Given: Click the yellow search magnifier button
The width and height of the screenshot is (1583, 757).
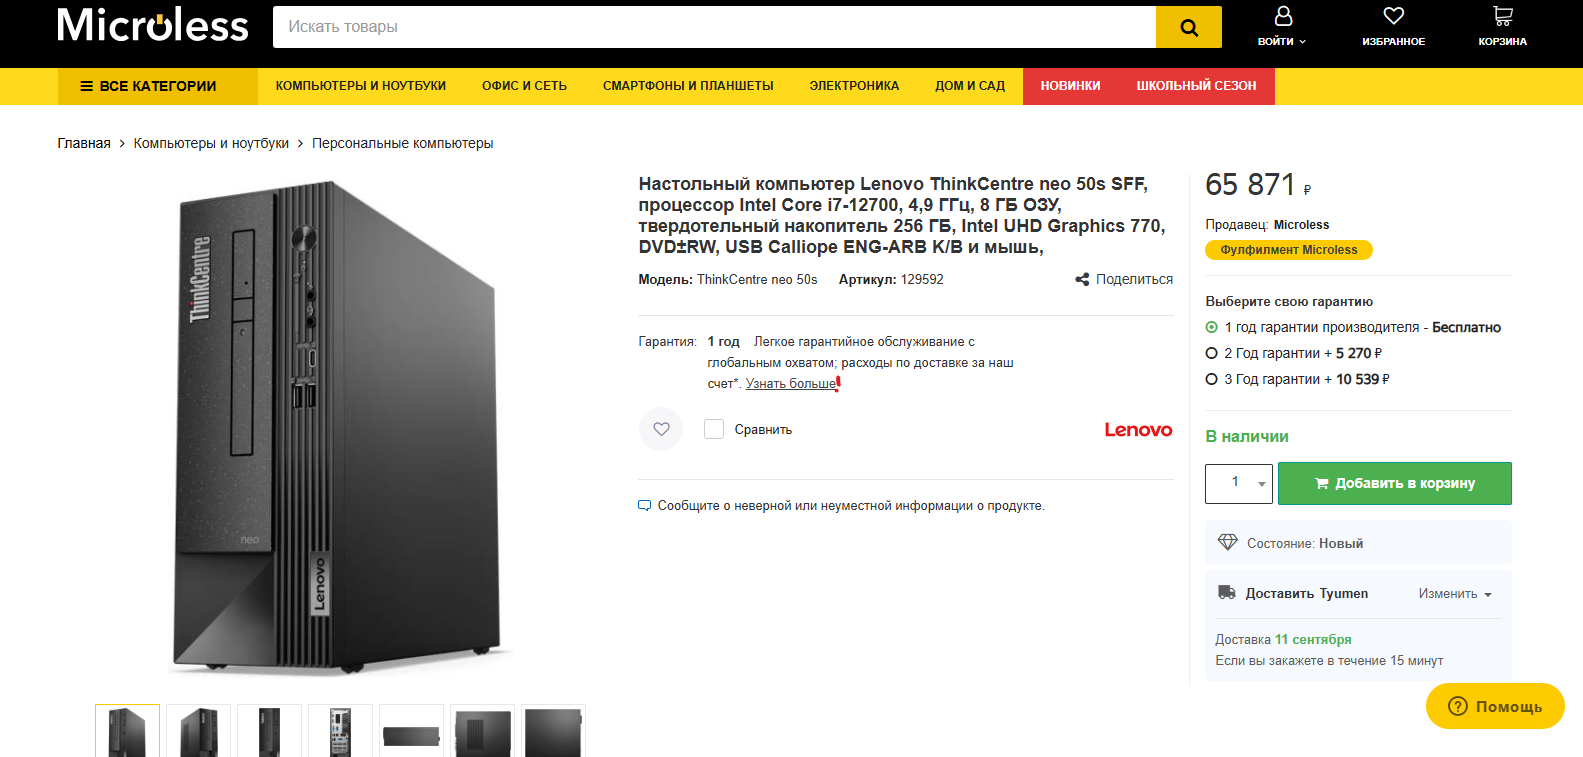Looking at the screenshot, I should [x=1188, y=27].
